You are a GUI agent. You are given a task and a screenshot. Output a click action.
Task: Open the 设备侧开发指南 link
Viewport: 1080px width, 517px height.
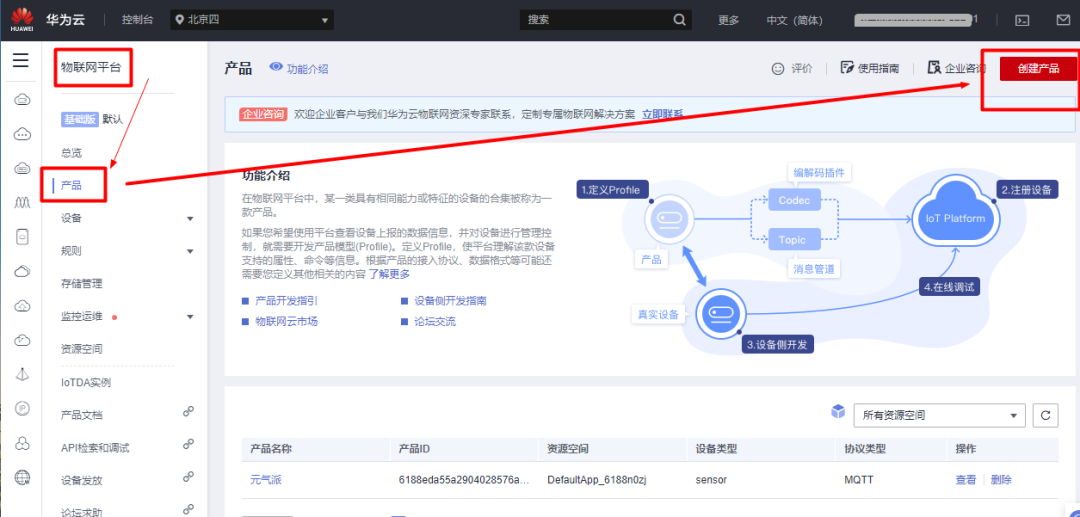[x=450, y=301]
